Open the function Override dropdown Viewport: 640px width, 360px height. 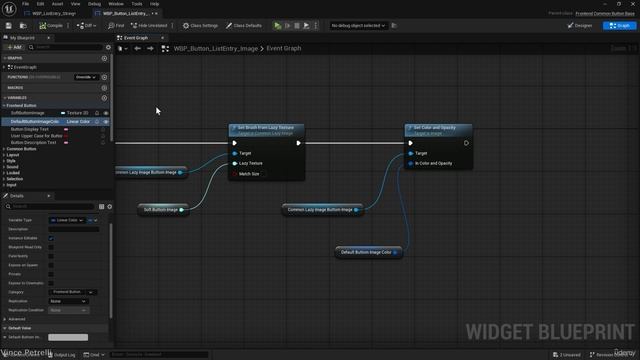coord(86,77)
